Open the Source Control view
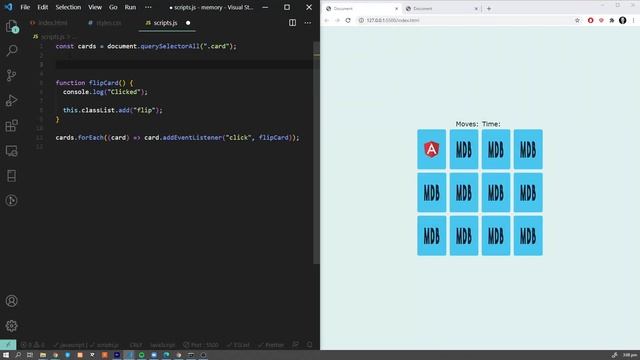 tap(11, 76)
